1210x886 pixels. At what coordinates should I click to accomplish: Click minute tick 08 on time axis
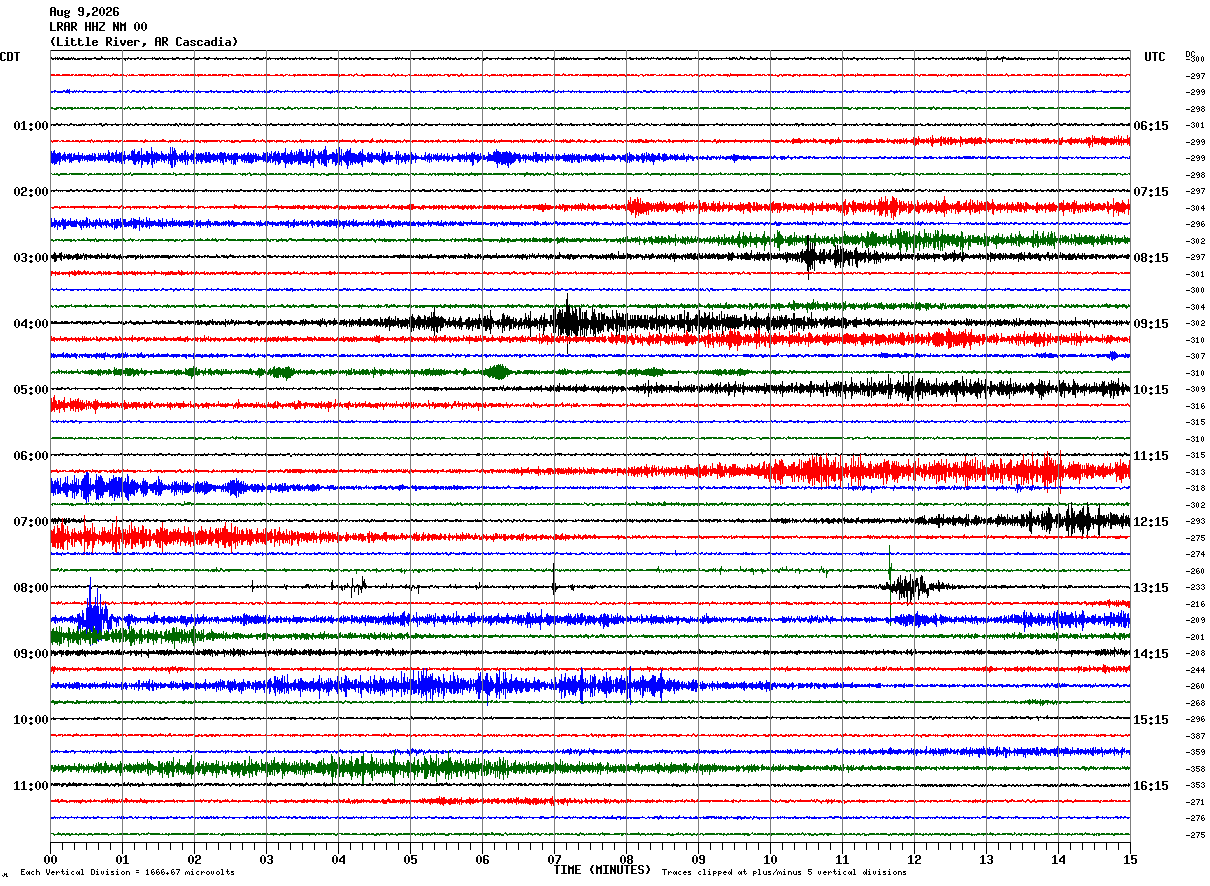[626, 859]
